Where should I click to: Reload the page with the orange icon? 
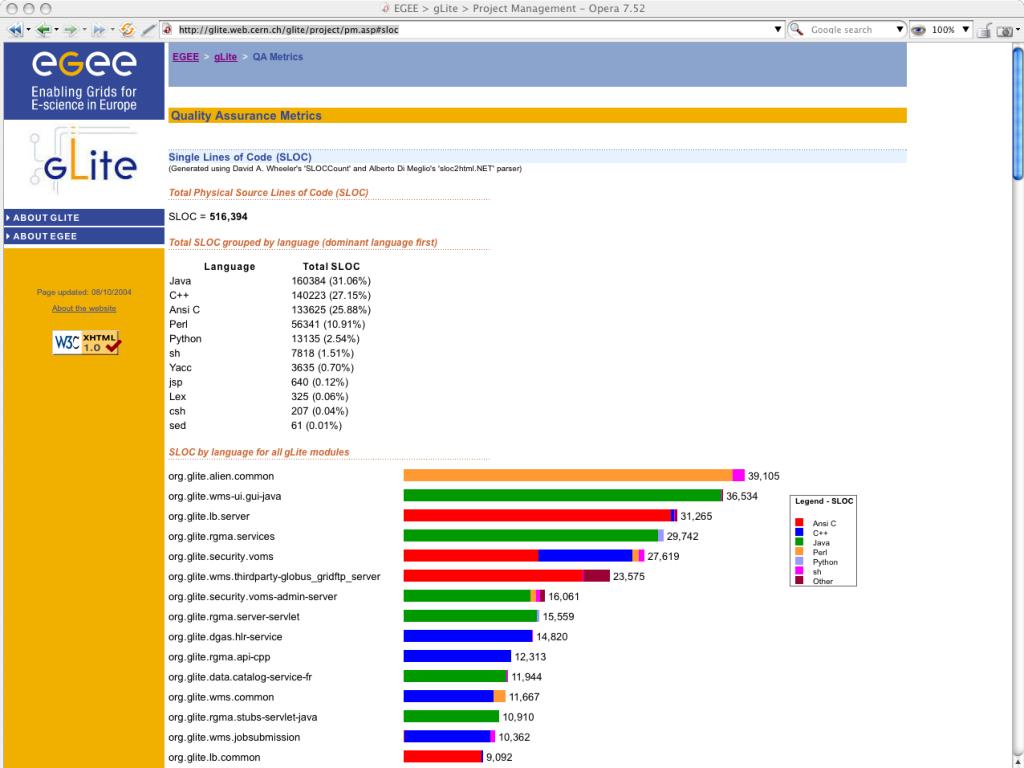pyautogui.click(x=127, y=29)
